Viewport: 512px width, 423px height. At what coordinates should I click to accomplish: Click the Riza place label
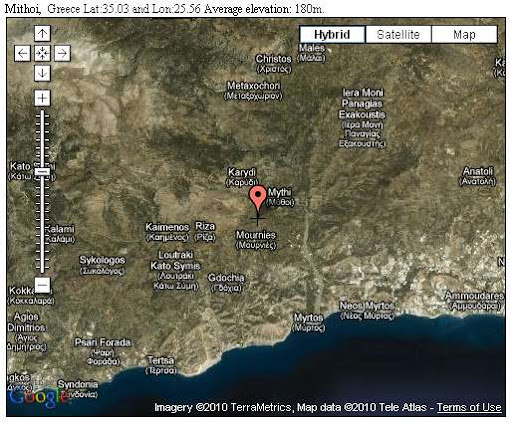205,231
